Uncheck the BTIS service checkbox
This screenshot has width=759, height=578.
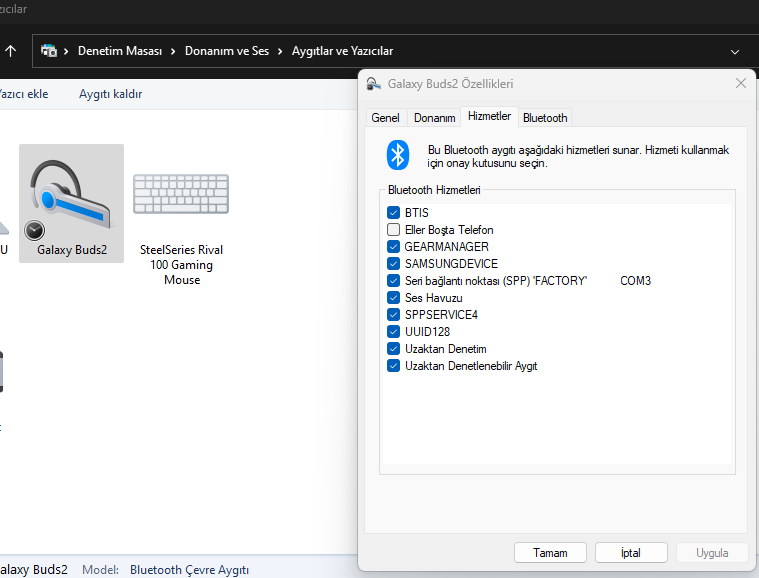pos(393,213)
